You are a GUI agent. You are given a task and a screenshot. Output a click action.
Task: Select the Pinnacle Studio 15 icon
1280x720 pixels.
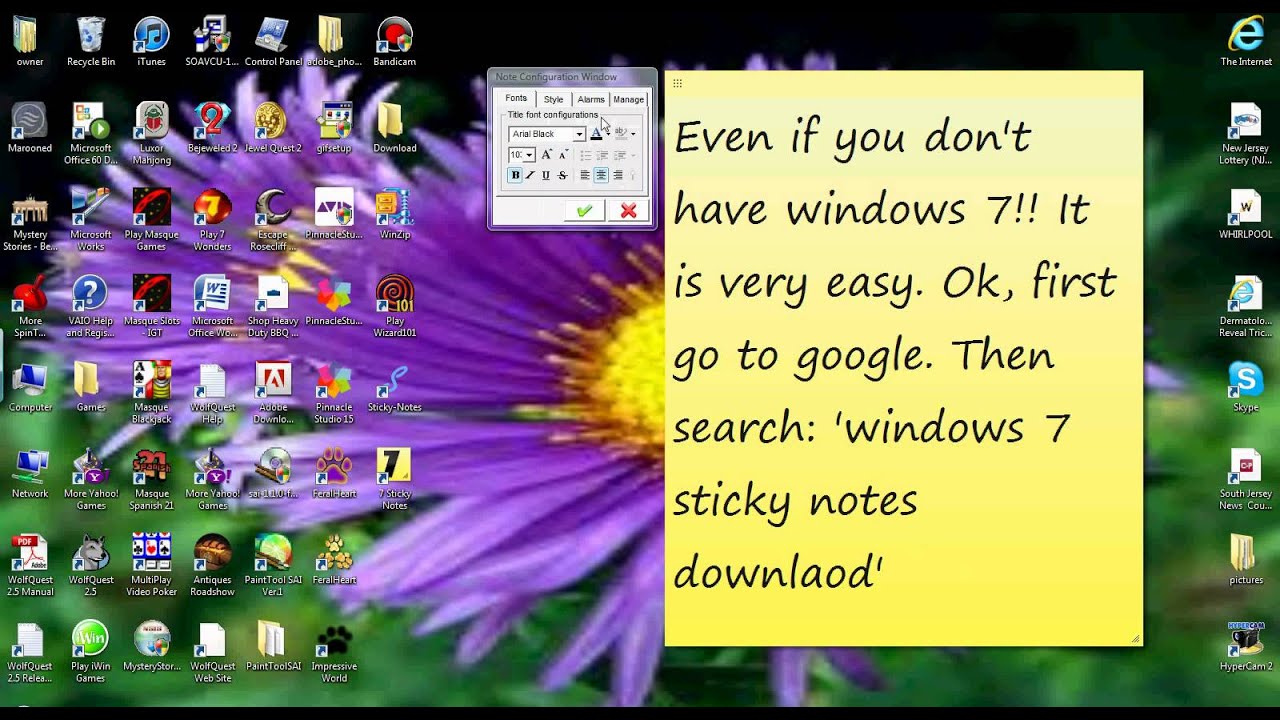334,392
